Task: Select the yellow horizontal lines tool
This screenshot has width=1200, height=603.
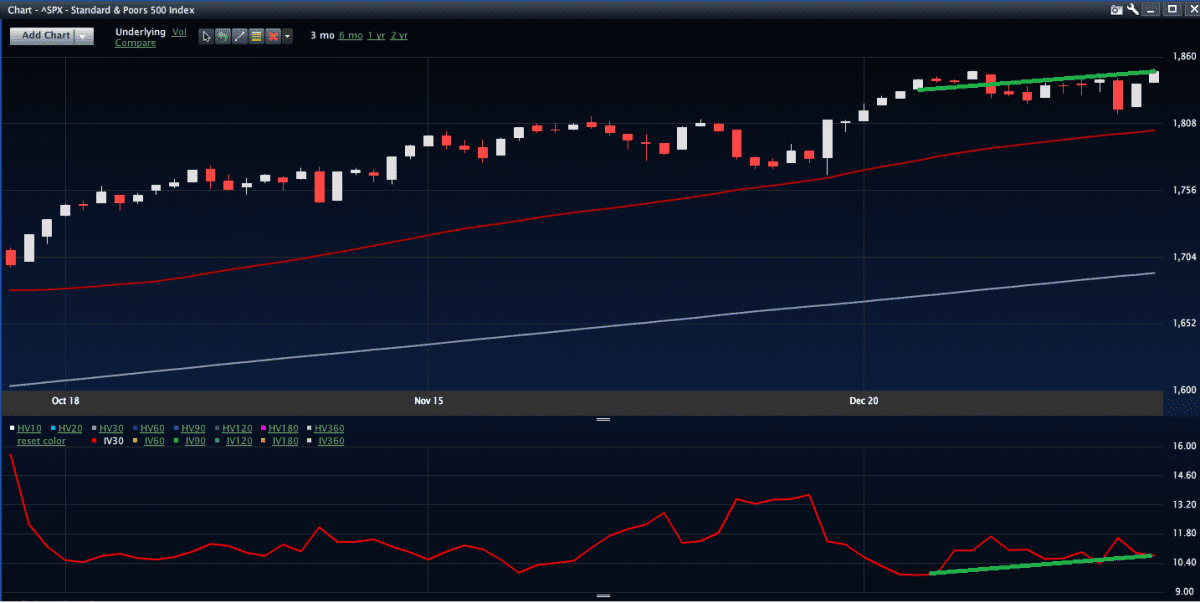Action: coord(256,36)
